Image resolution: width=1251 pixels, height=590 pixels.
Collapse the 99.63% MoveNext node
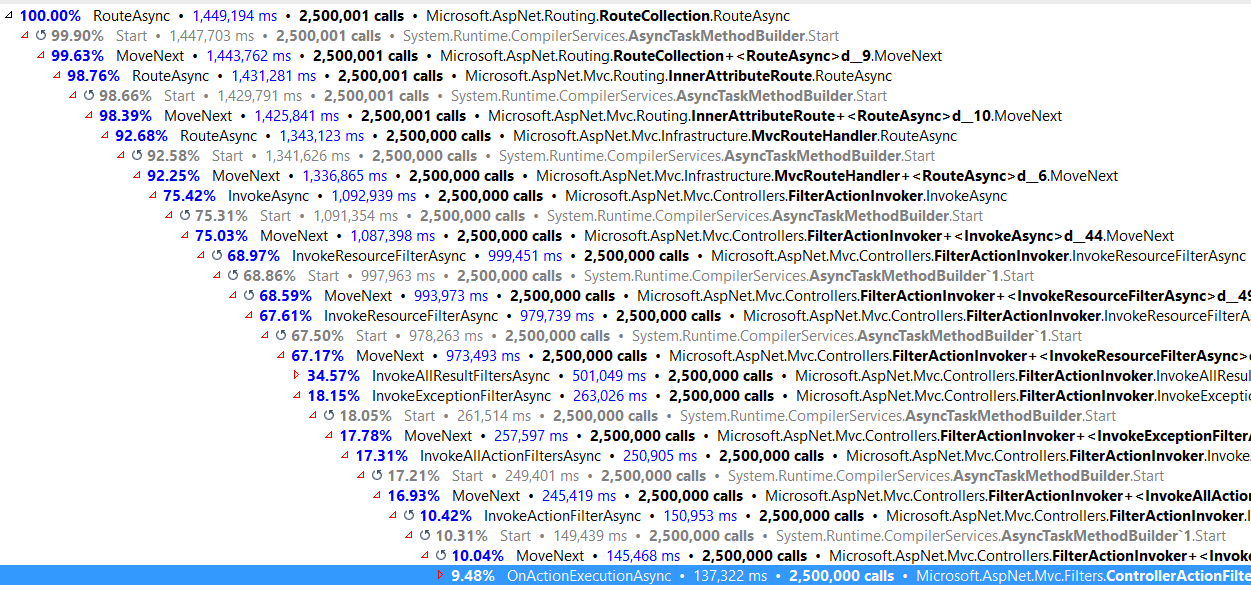point(40,56)
